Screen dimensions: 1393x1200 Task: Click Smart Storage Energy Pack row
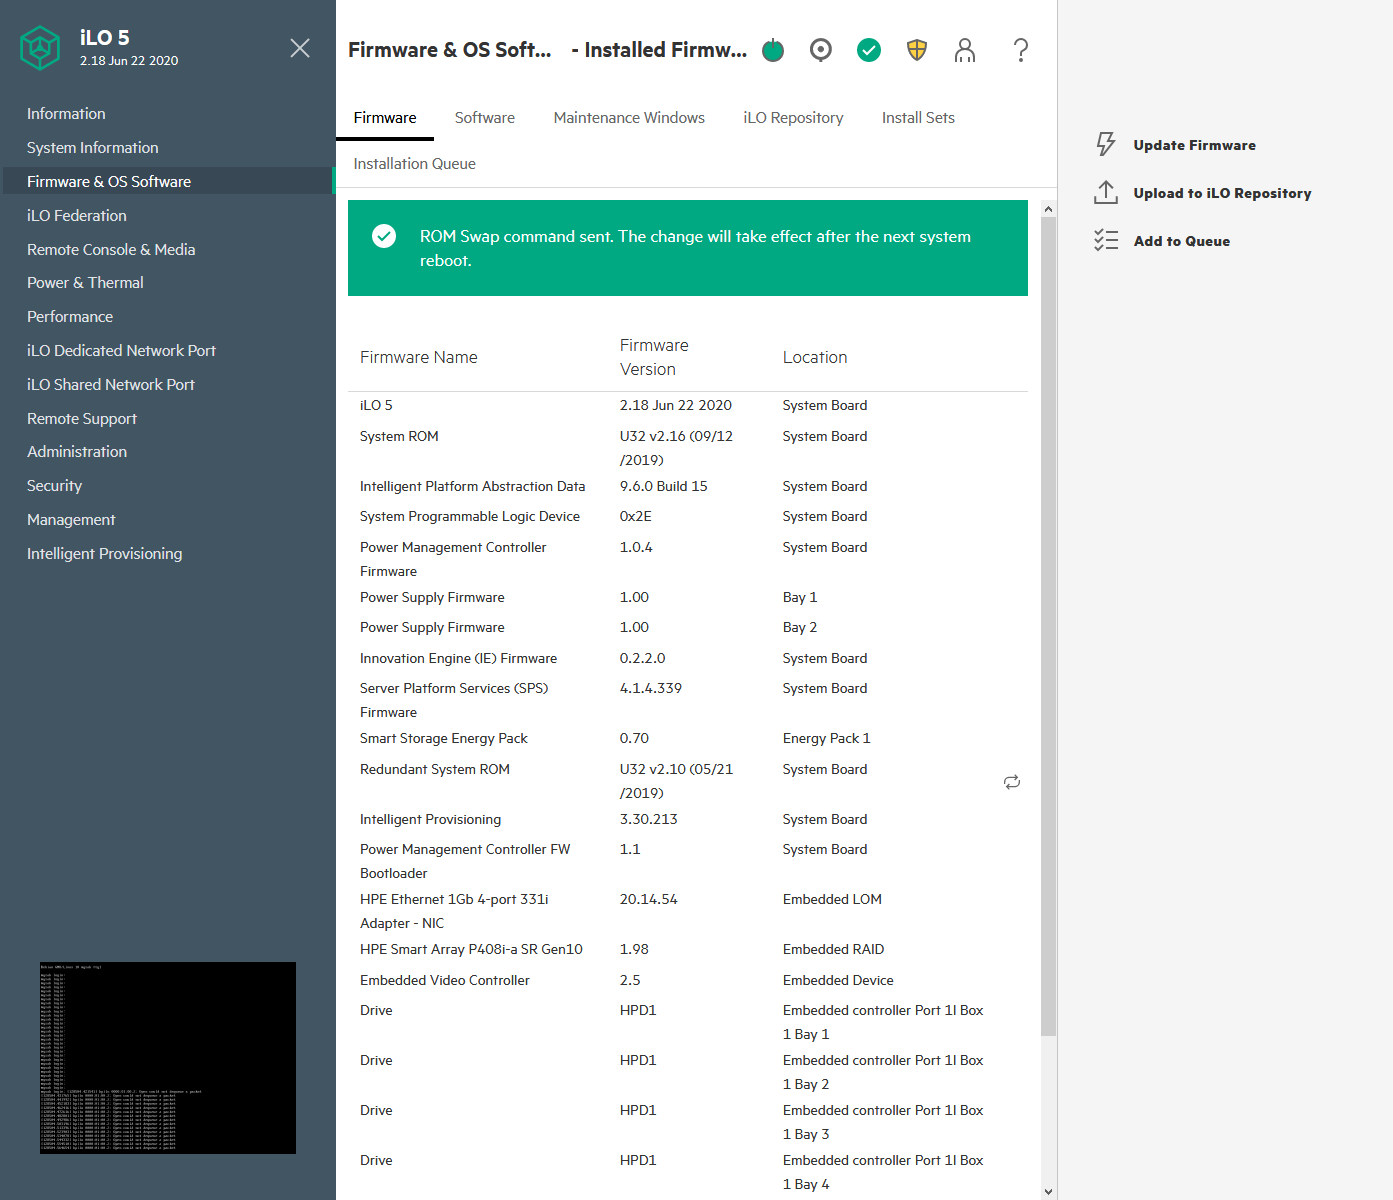click(x=687, y=739)
